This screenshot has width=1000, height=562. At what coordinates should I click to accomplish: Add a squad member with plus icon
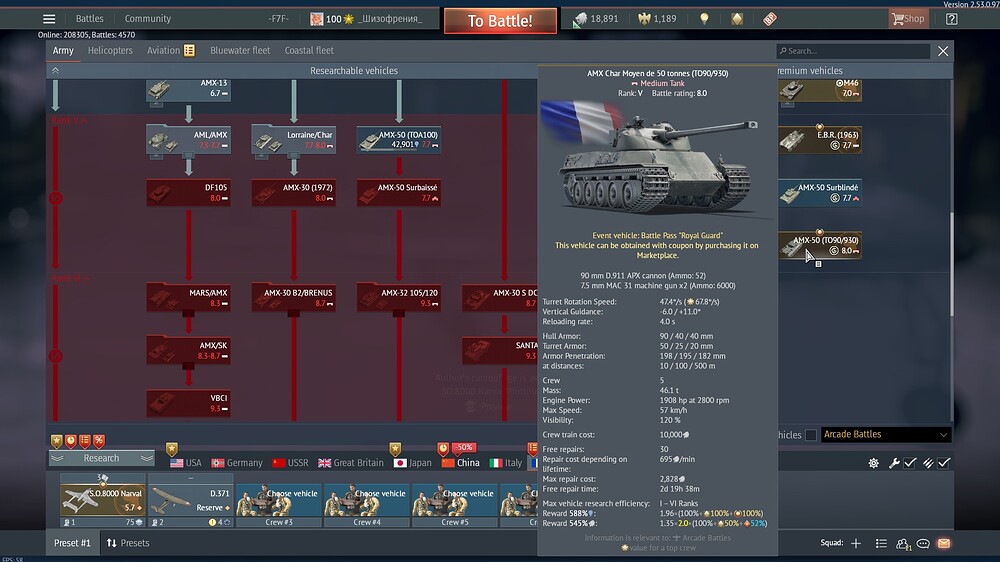(x=855, y=543)
